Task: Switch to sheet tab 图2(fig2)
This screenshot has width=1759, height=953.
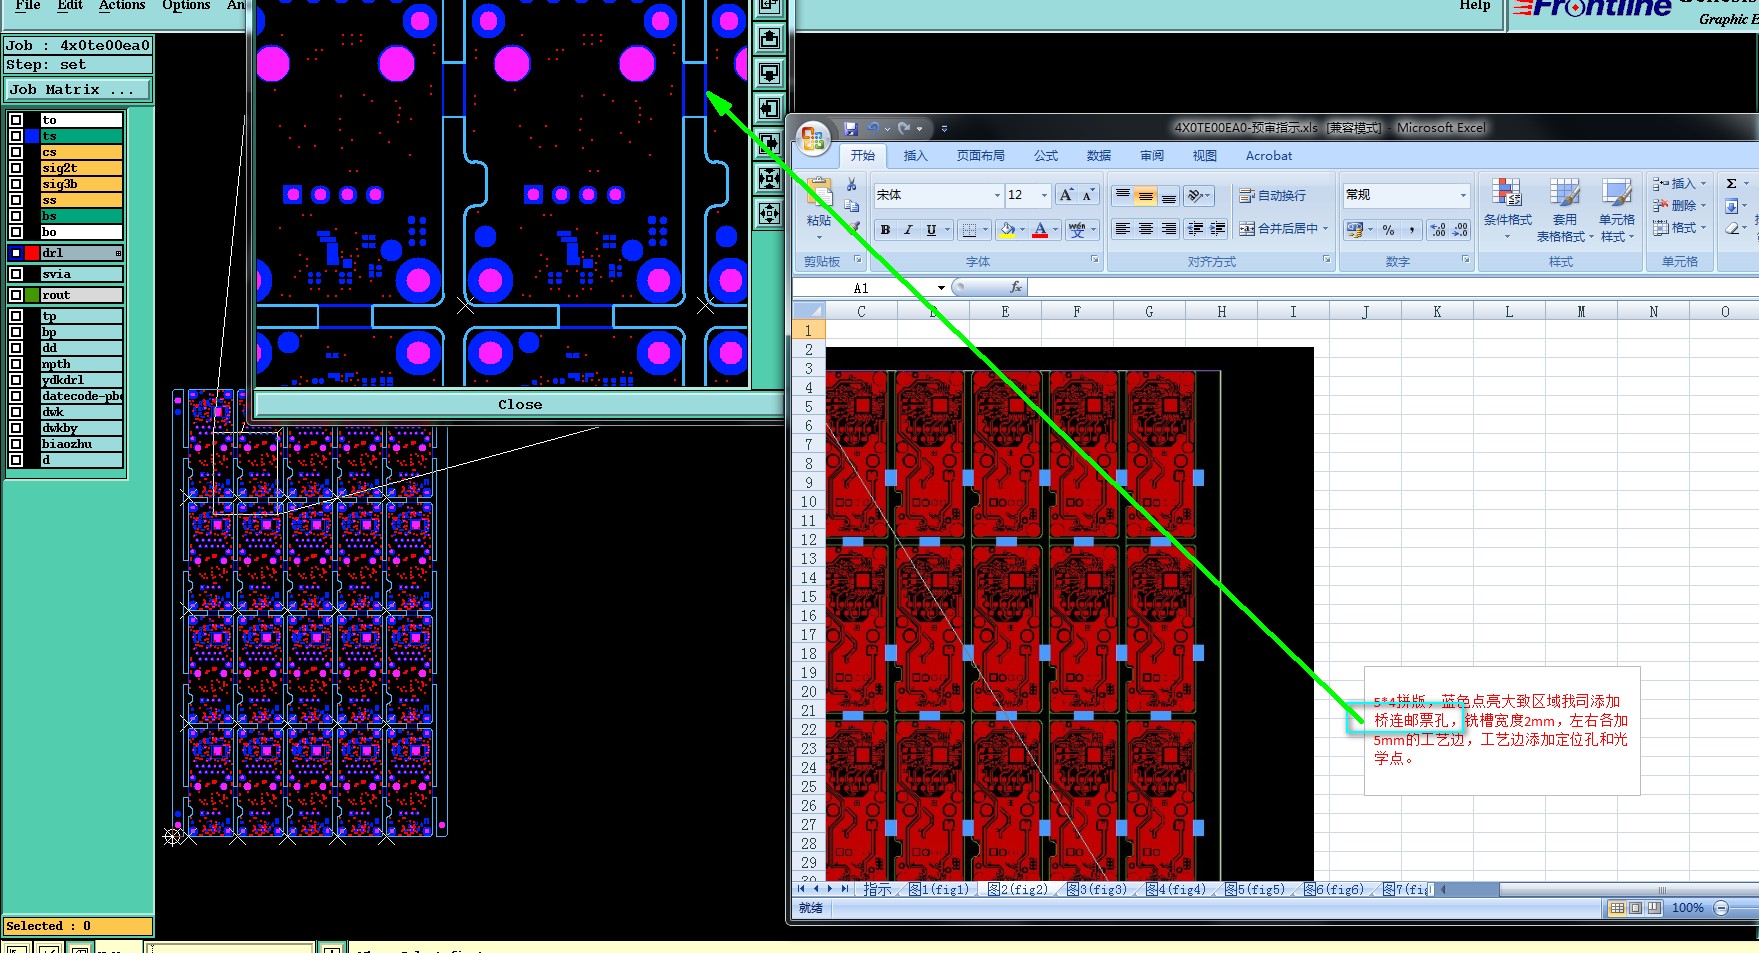Action: tap(1018, 889)
